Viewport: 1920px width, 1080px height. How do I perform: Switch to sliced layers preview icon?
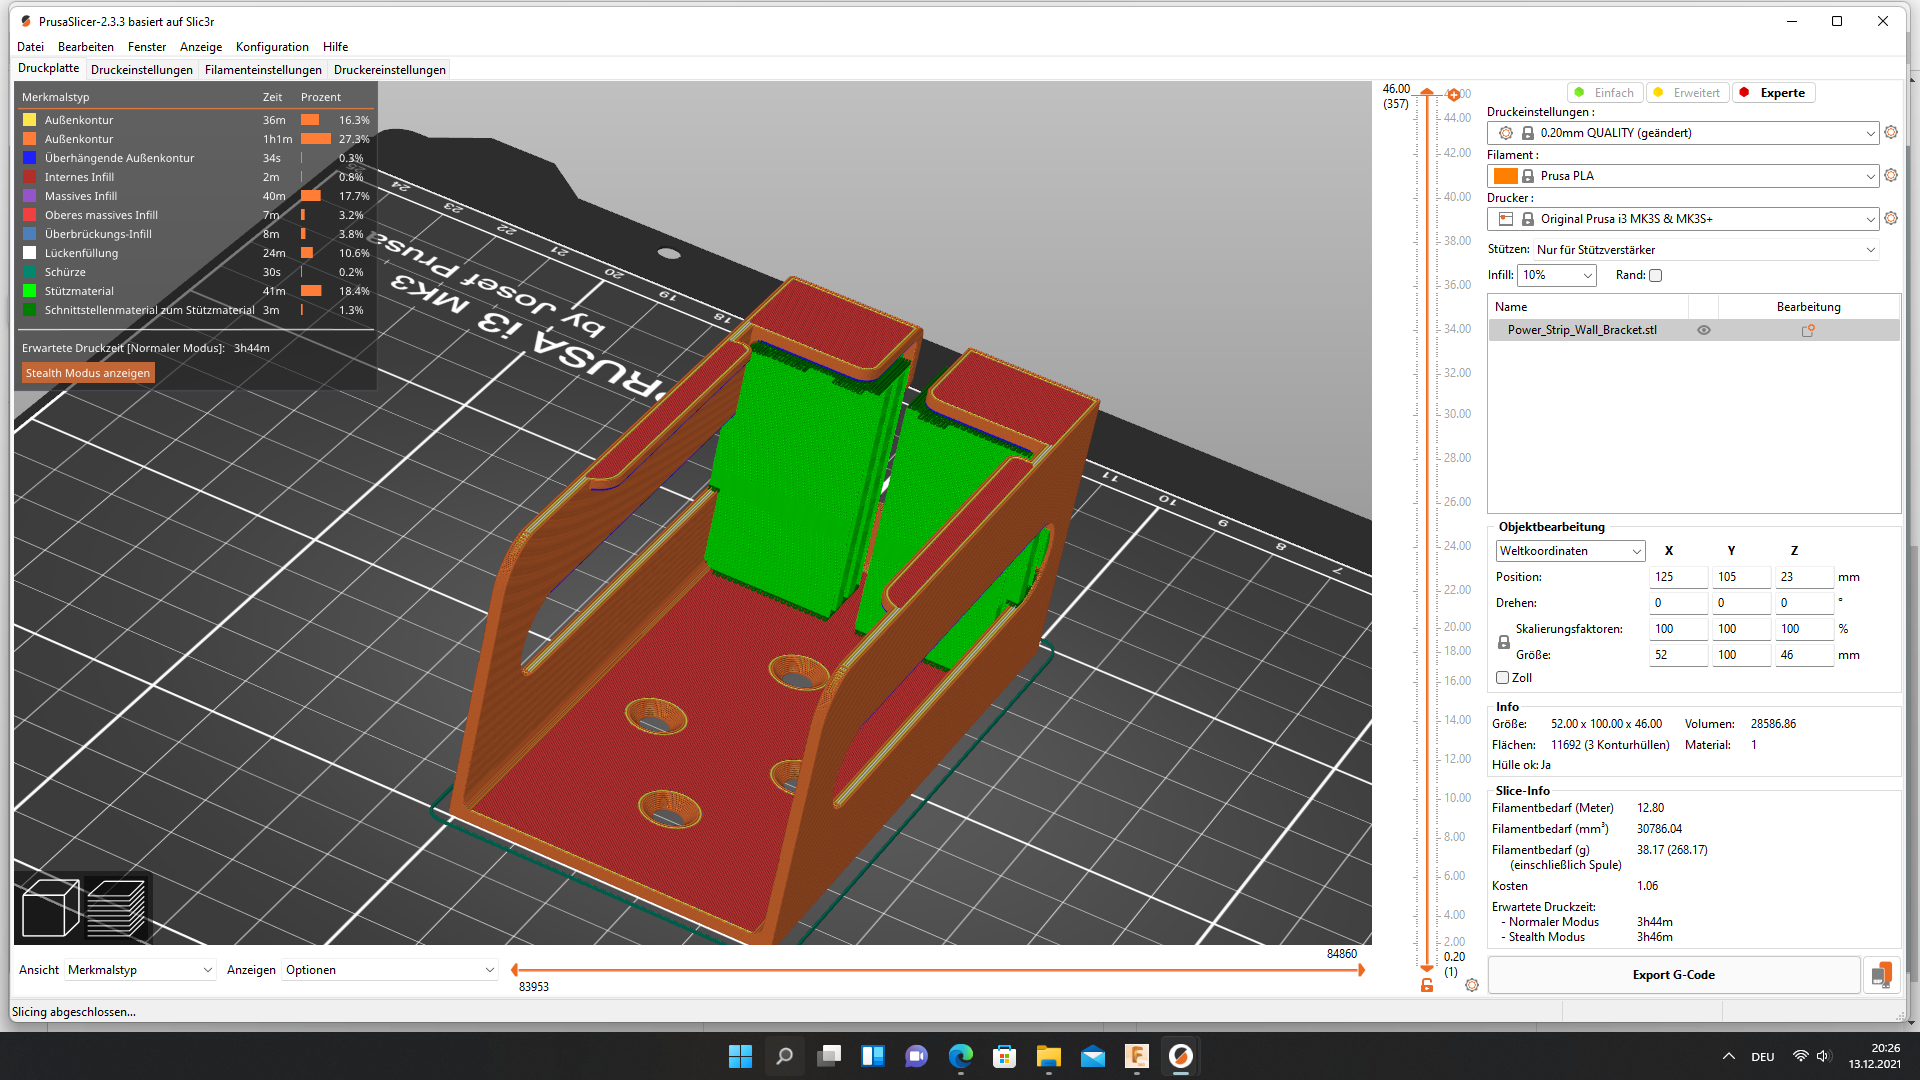click(116, 908)
